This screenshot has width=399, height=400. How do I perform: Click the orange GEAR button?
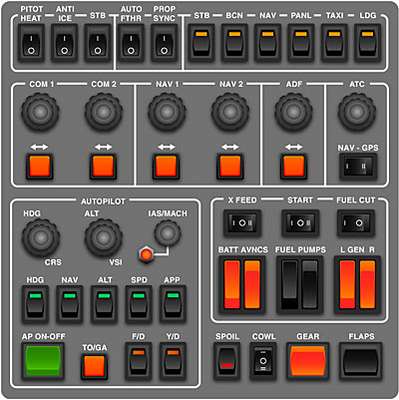(308, 361)
